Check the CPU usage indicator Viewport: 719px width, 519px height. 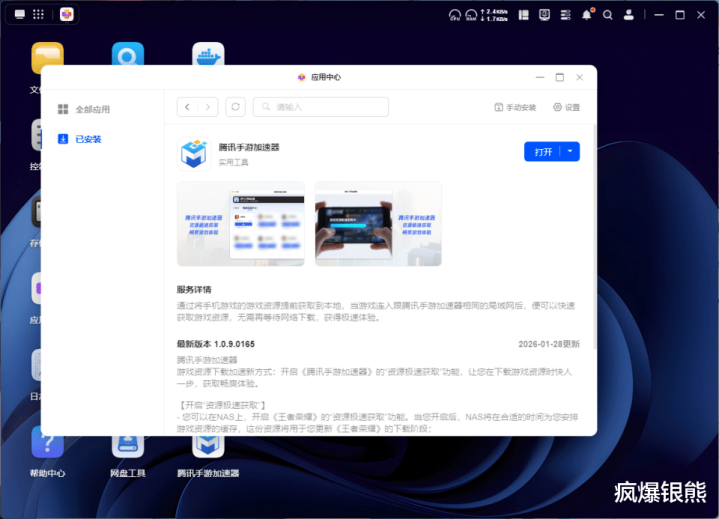pyautogui.click(x=454, y=15)
